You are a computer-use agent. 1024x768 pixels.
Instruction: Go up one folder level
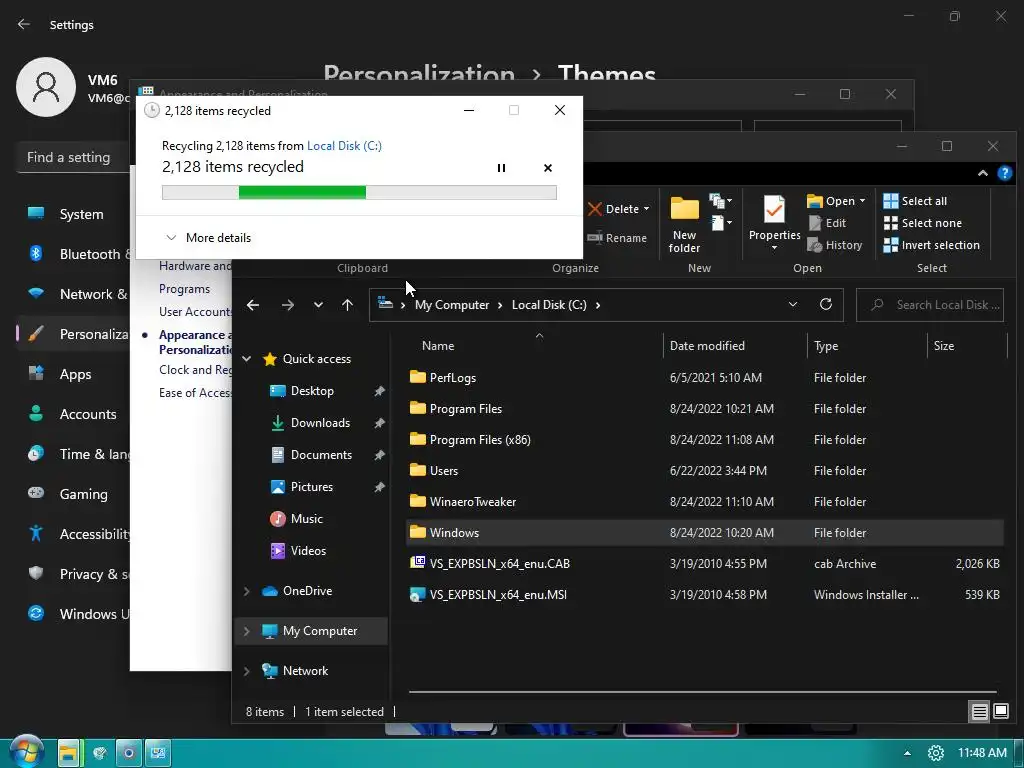[347, 305]
